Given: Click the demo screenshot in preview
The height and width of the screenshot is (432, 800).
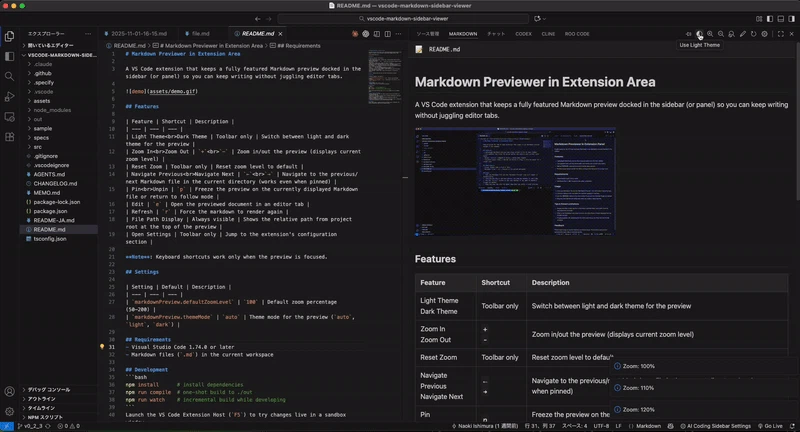Looking at the screenshot, I should pos(515,182).
